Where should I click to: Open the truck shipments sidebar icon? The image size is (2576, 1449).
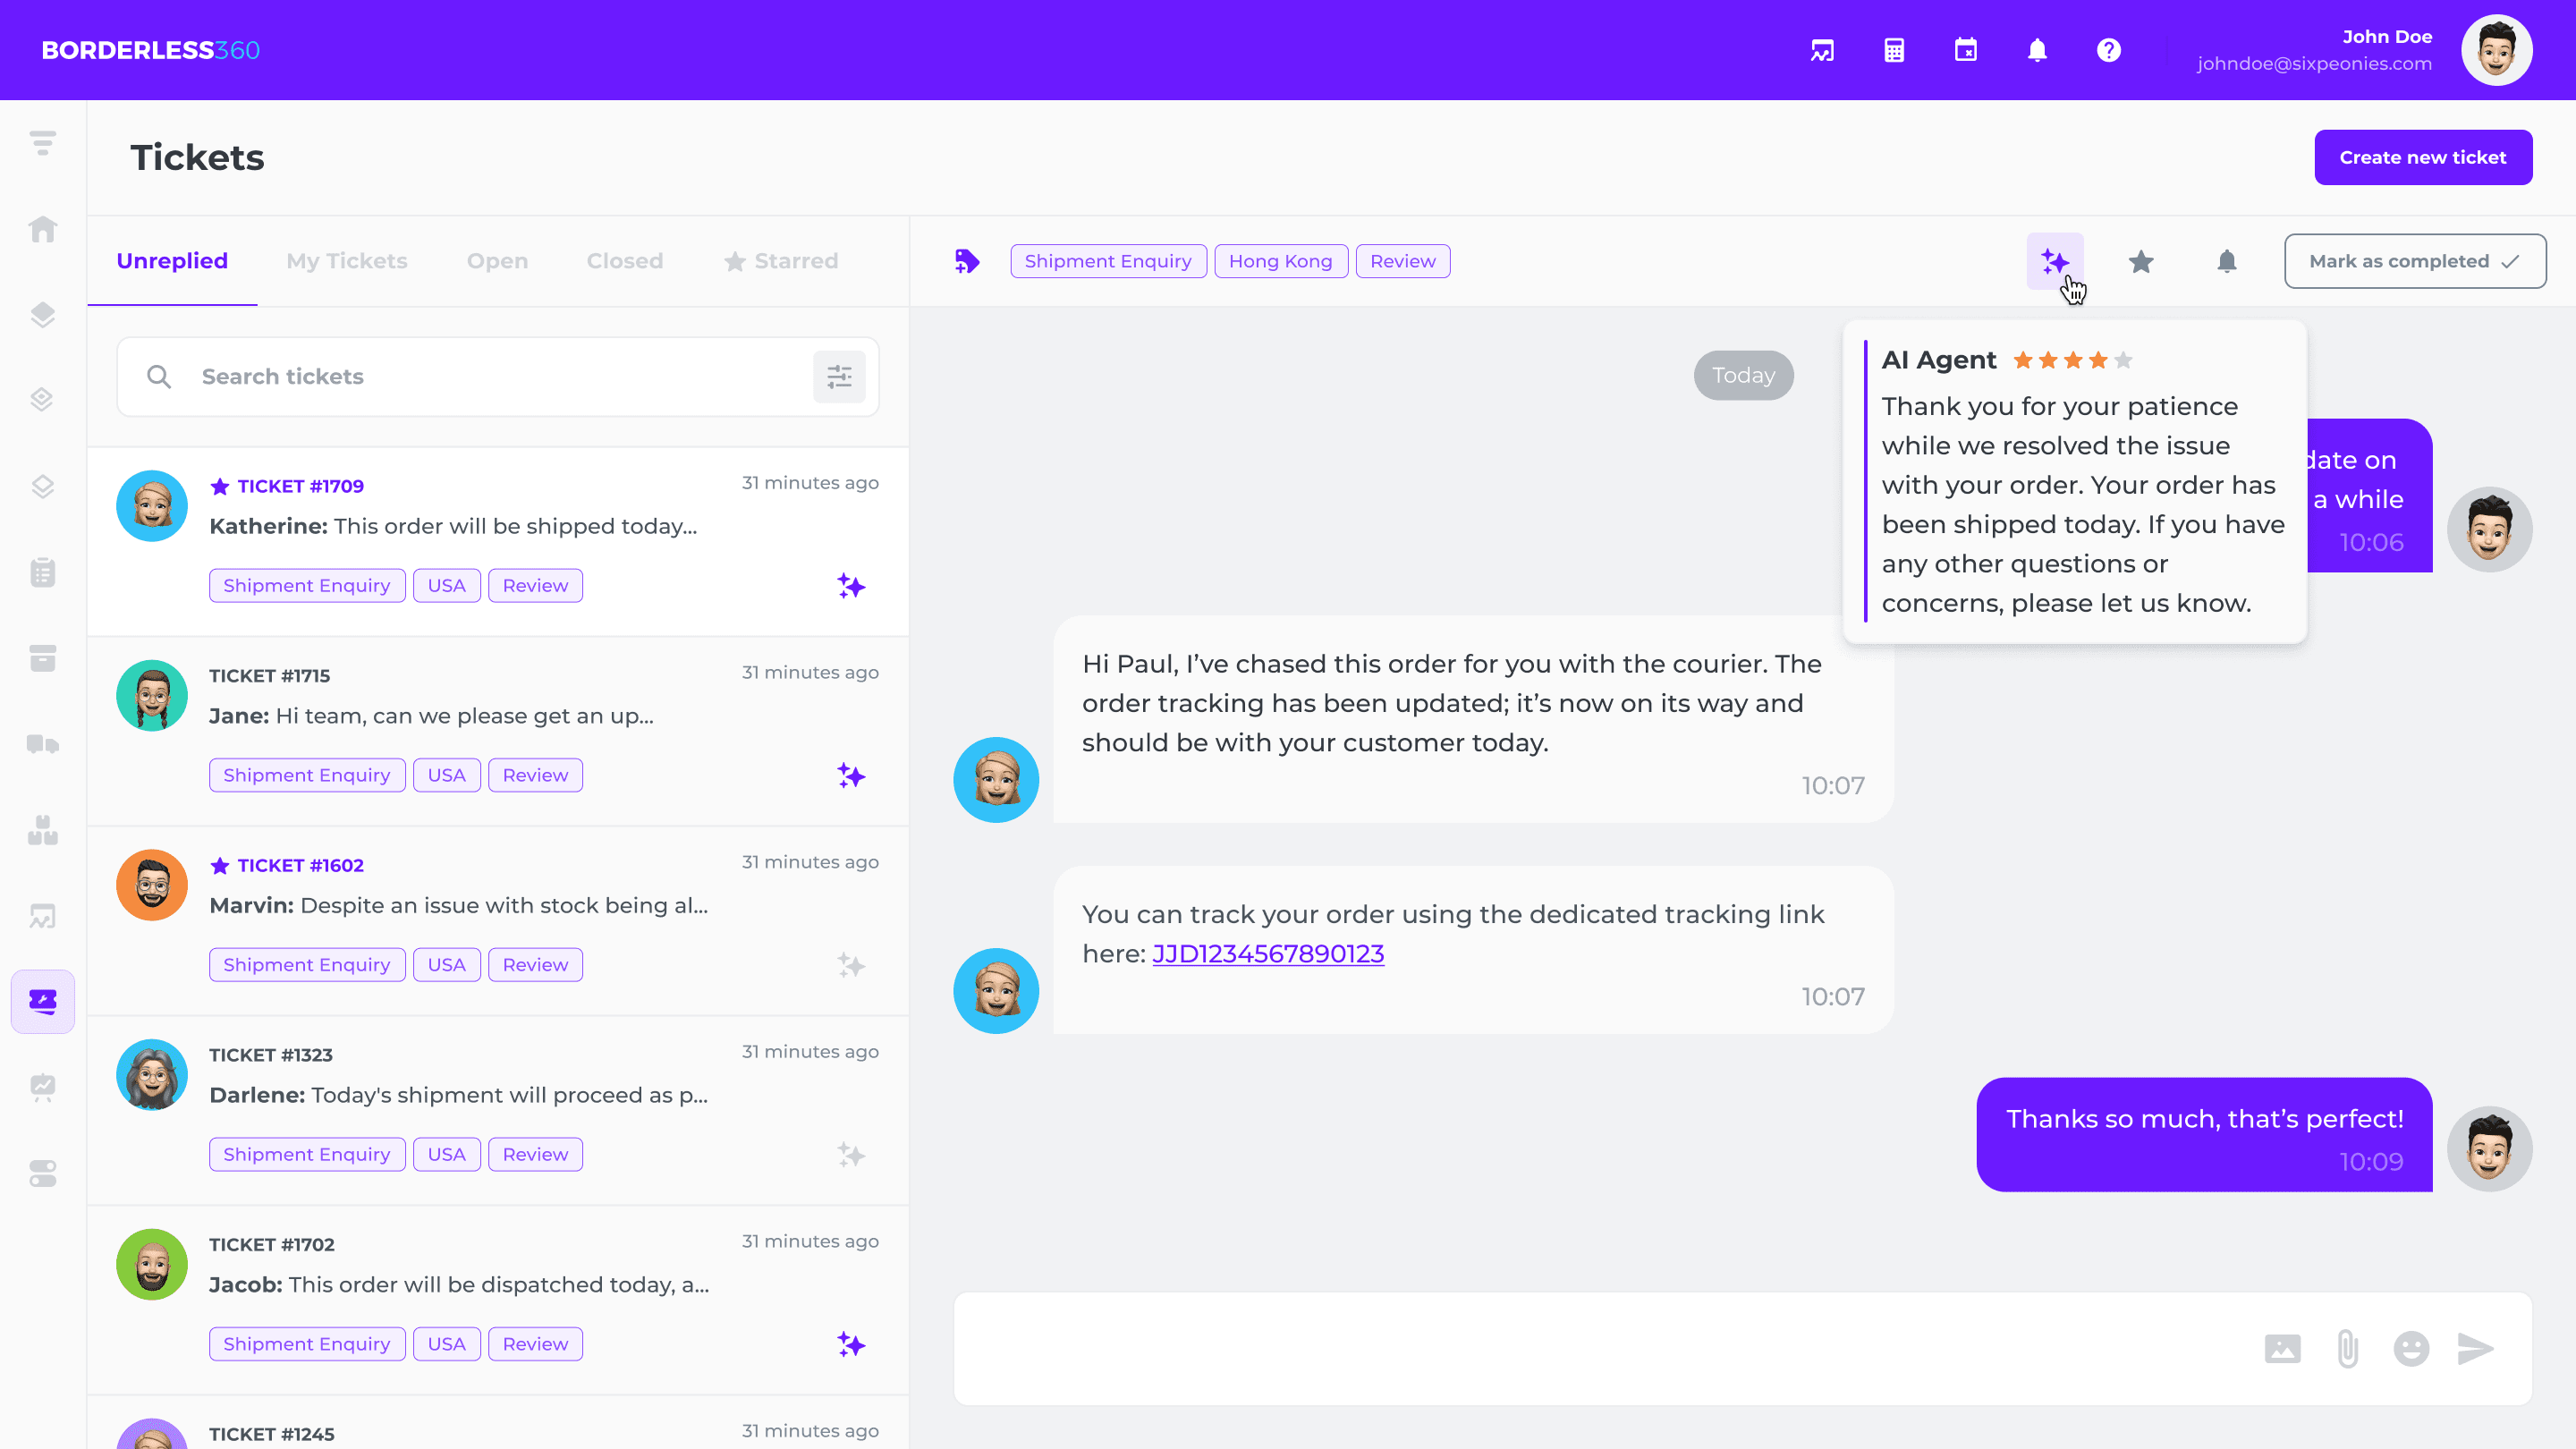(x=43, y=744)
